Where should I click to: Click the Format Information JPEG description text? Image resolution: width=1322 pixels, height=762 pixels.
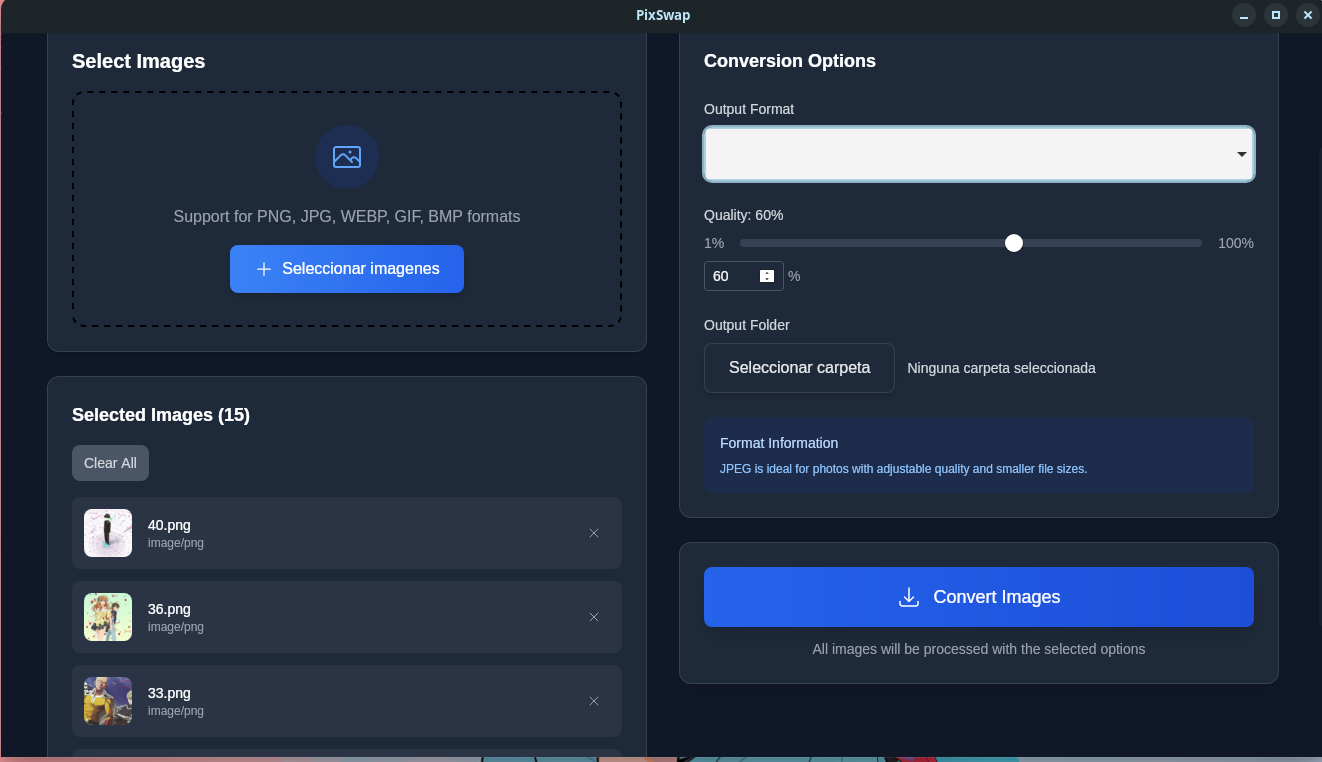(x=903, y=468)
